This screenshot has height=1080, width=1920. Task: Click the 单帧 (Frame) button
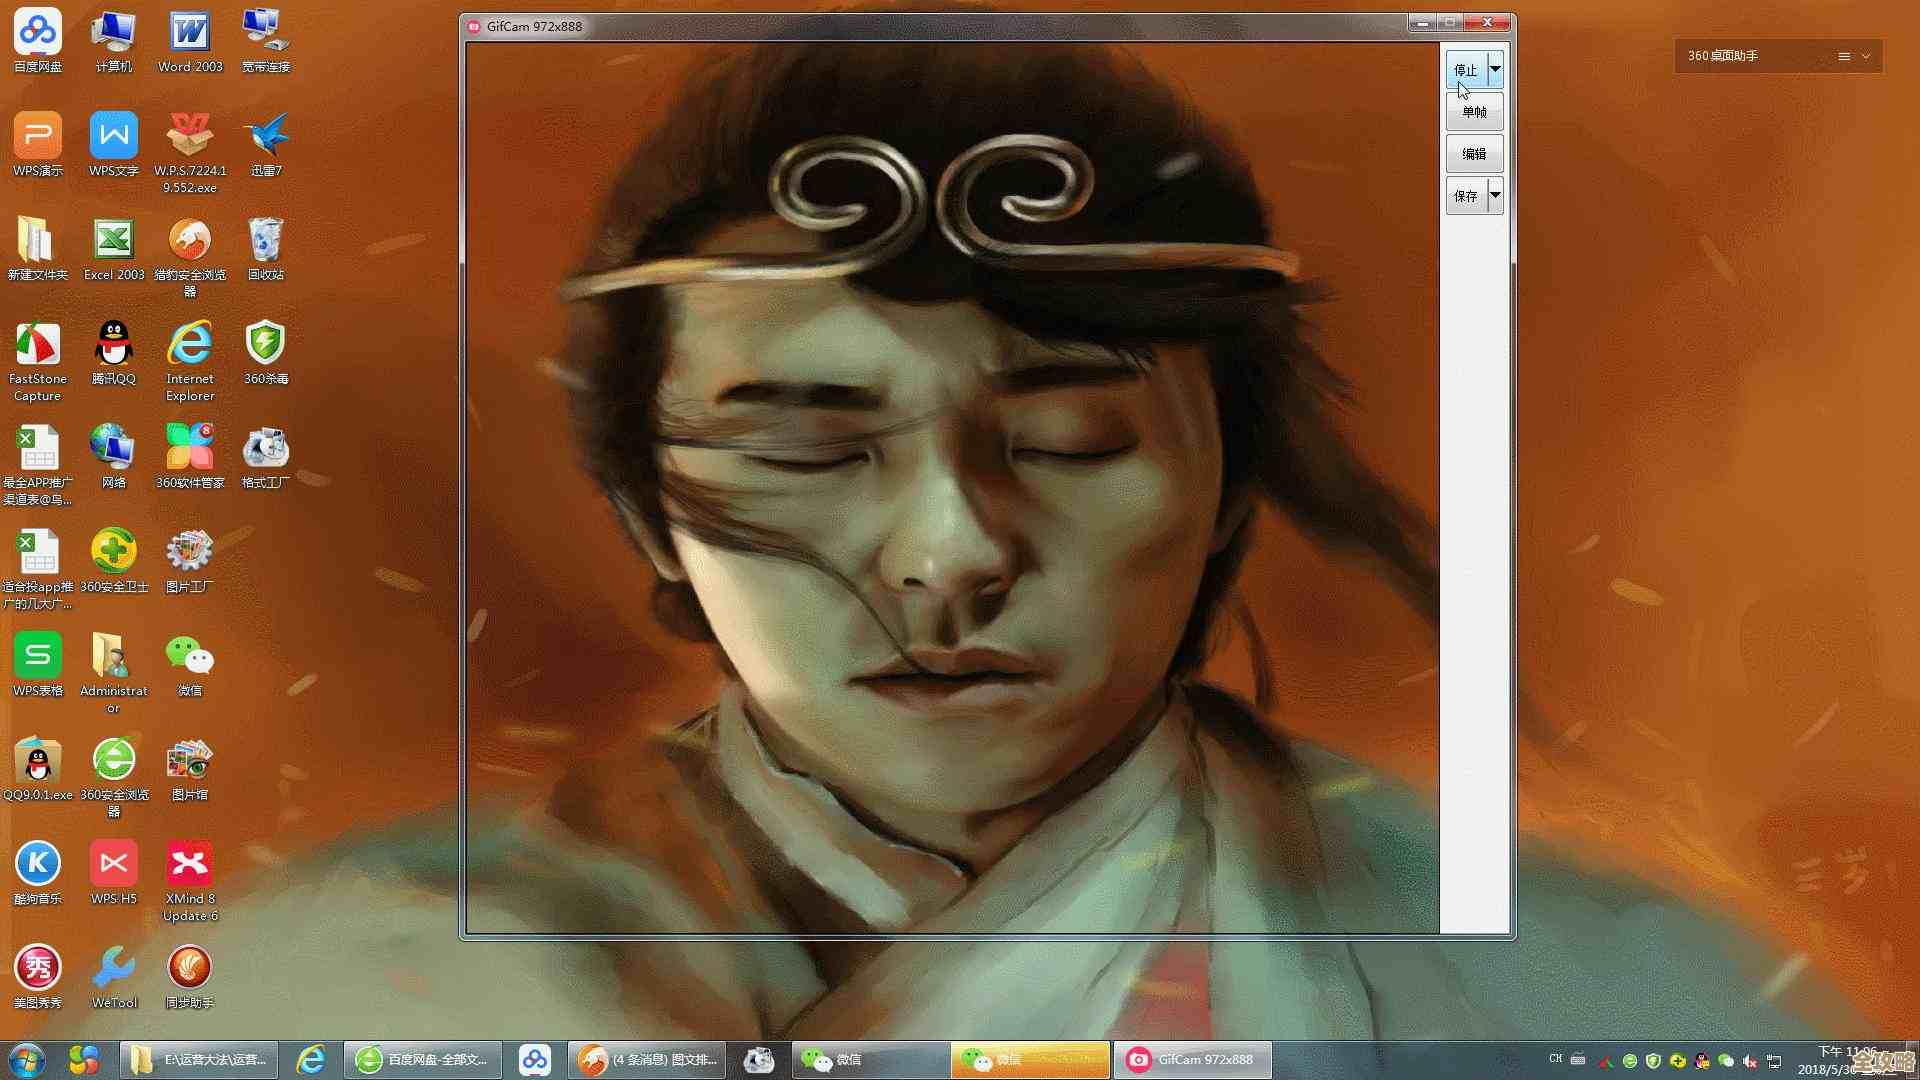[x=1474, y=112]
